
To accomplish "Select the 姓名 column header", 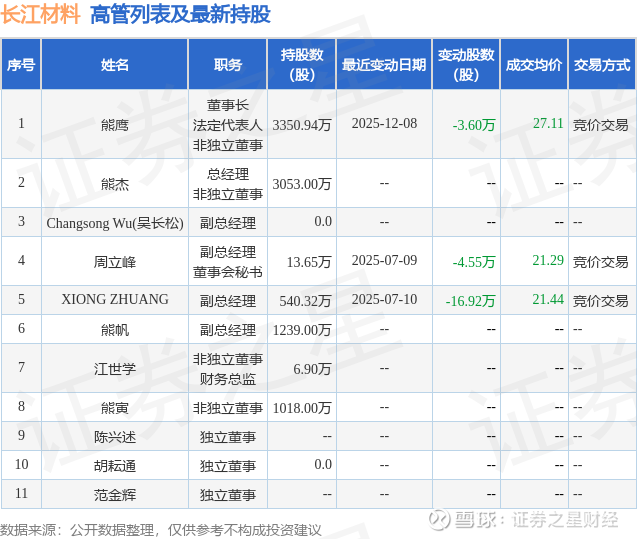I will (115, 65).
